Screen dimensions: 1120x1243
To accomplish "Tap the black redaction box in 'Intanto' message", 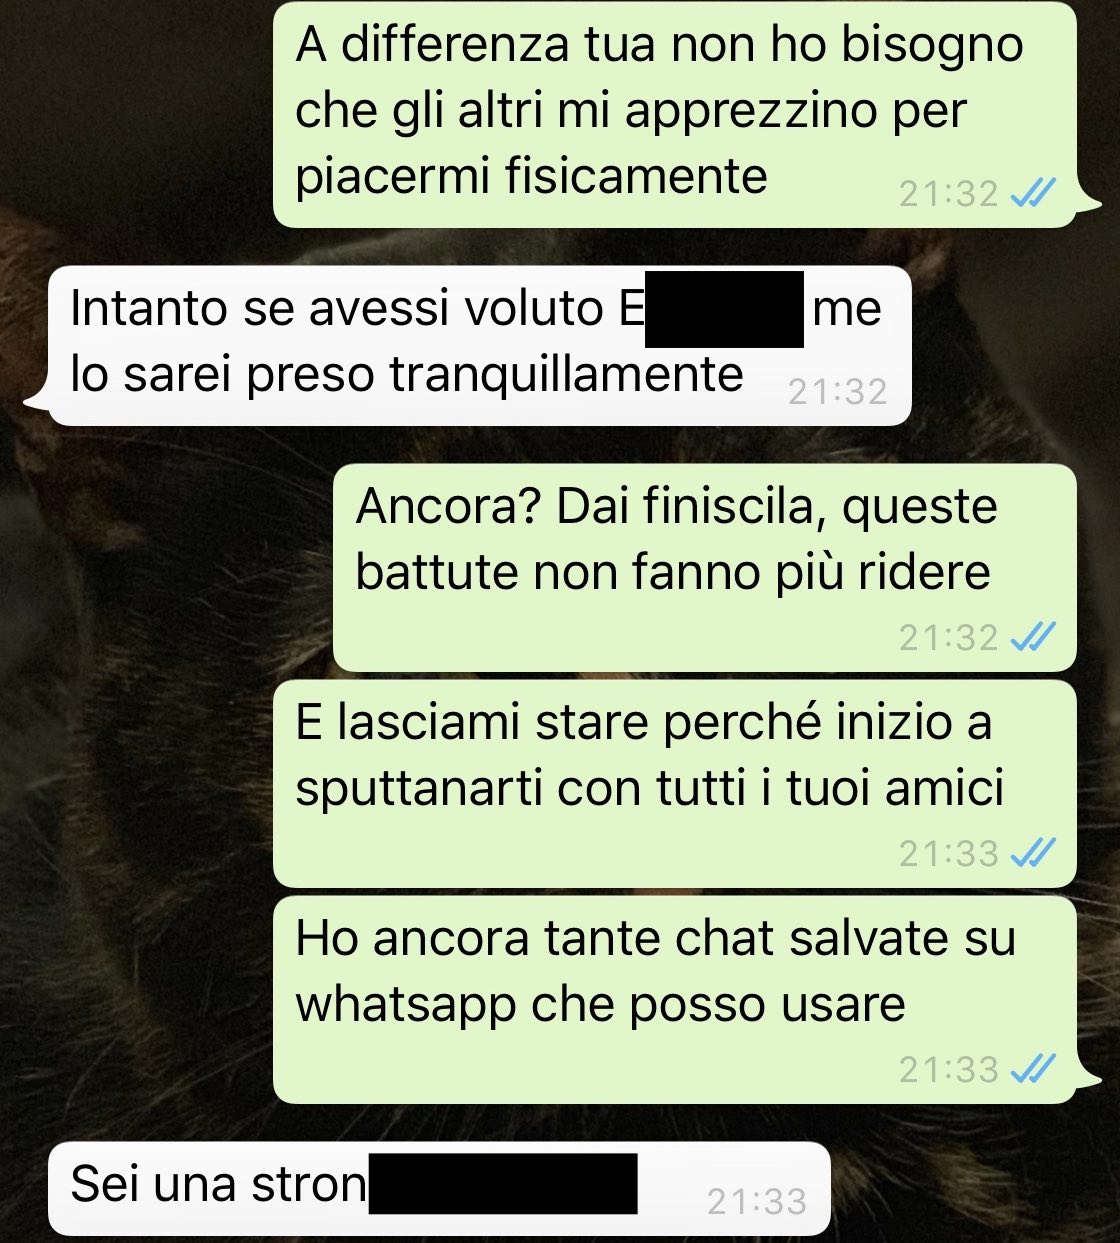I will pyautogui.click(x=725, y=309).
